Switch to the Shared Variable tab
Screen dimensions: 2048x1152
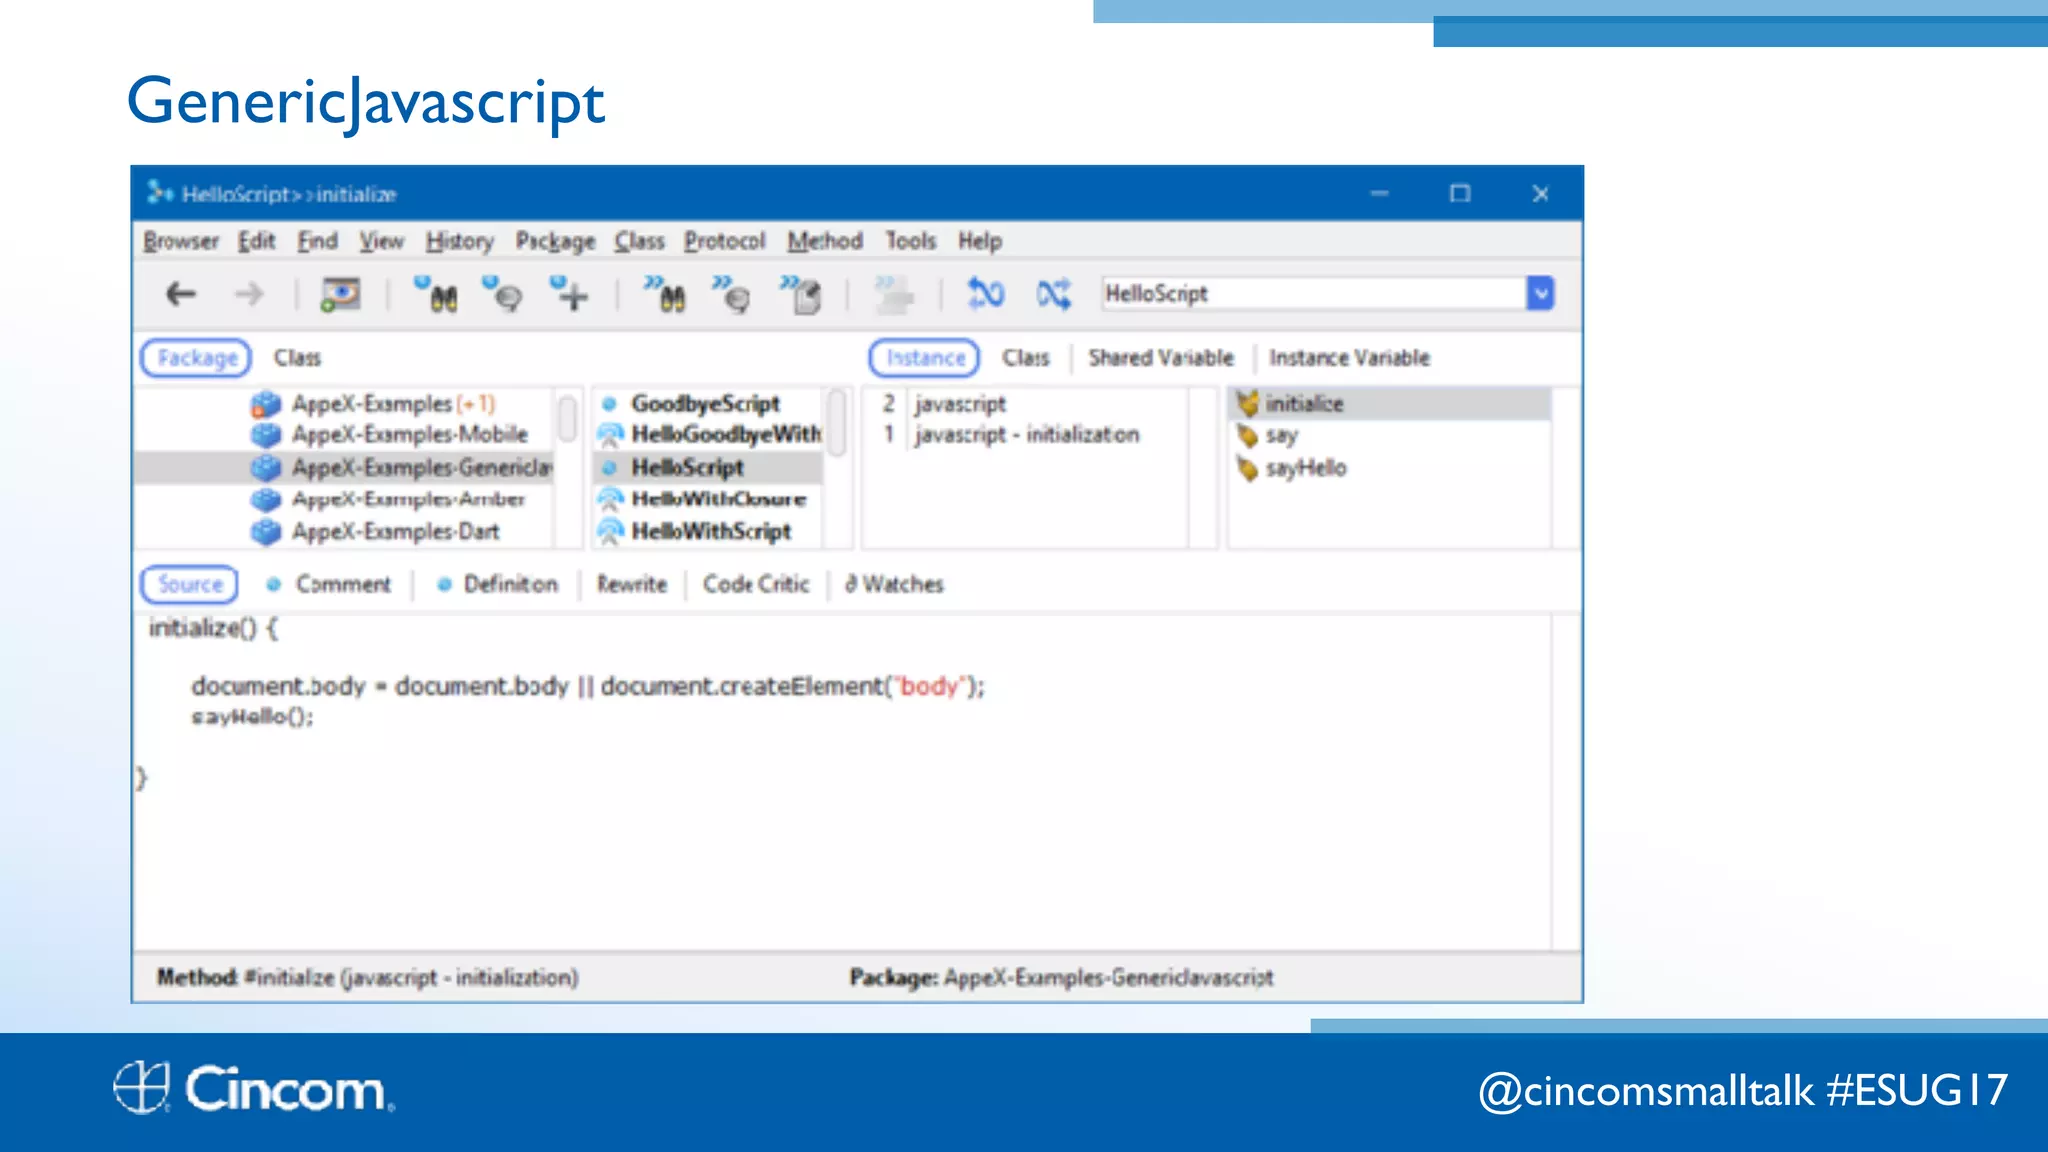click(1161, 358)
